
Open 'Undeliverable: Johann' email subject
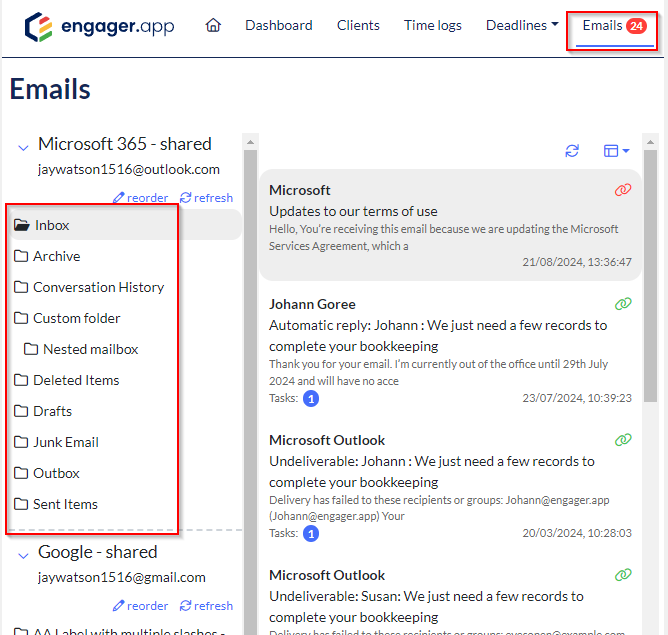point(432,472)
